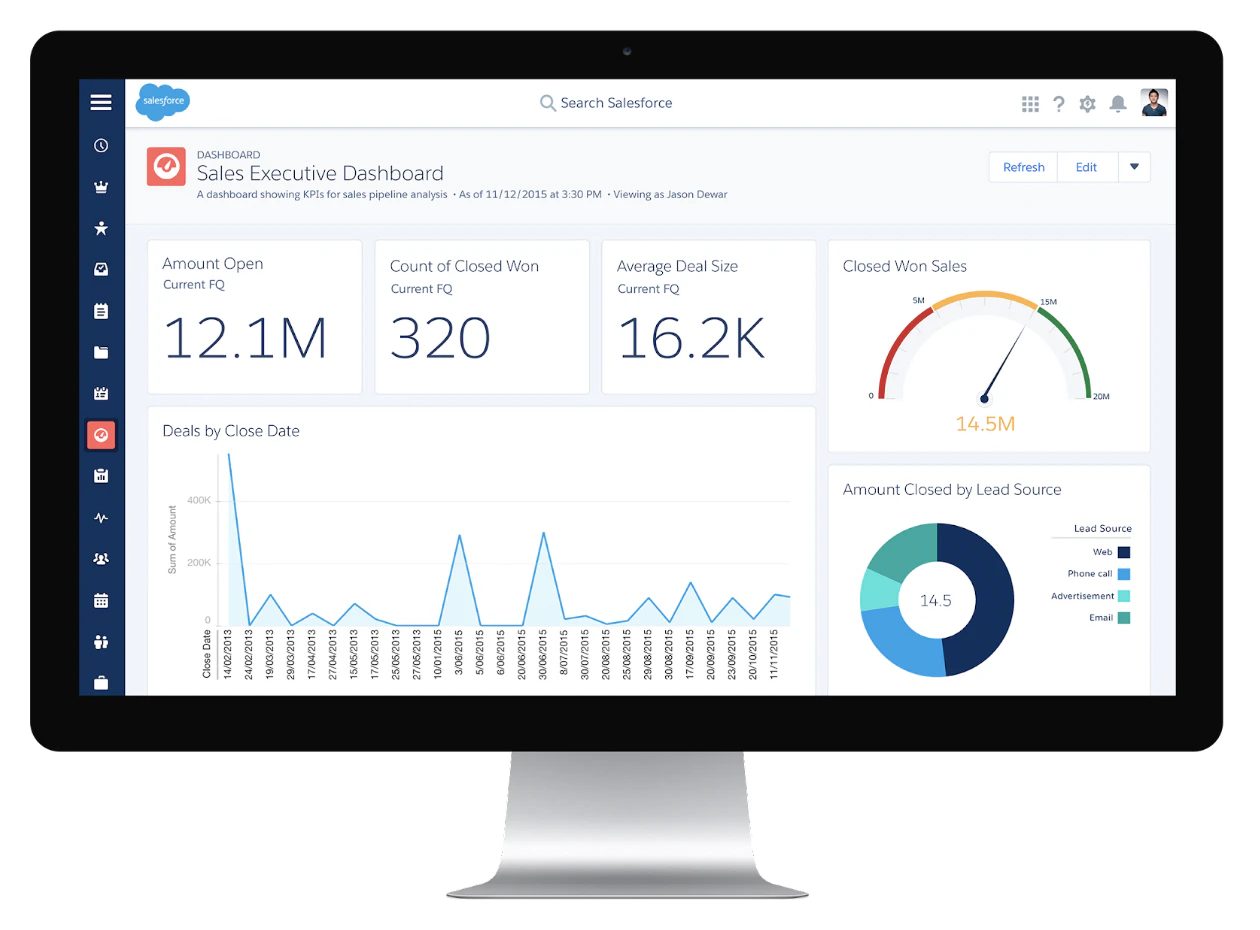Open the hamburger navigation menu
1260x930 pixels.
[101, 102]
